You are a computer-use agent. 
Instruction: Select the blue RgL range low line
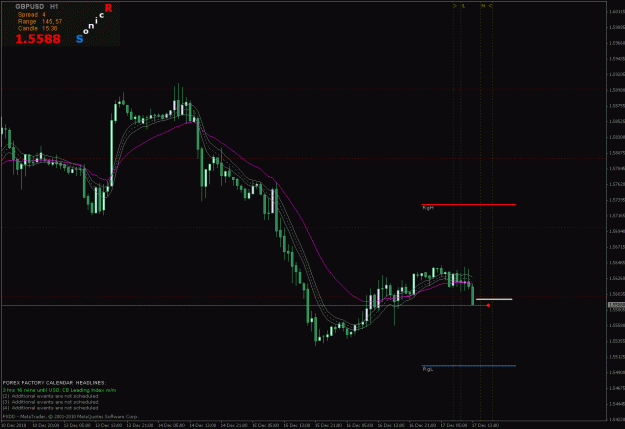tap(469, 365)
